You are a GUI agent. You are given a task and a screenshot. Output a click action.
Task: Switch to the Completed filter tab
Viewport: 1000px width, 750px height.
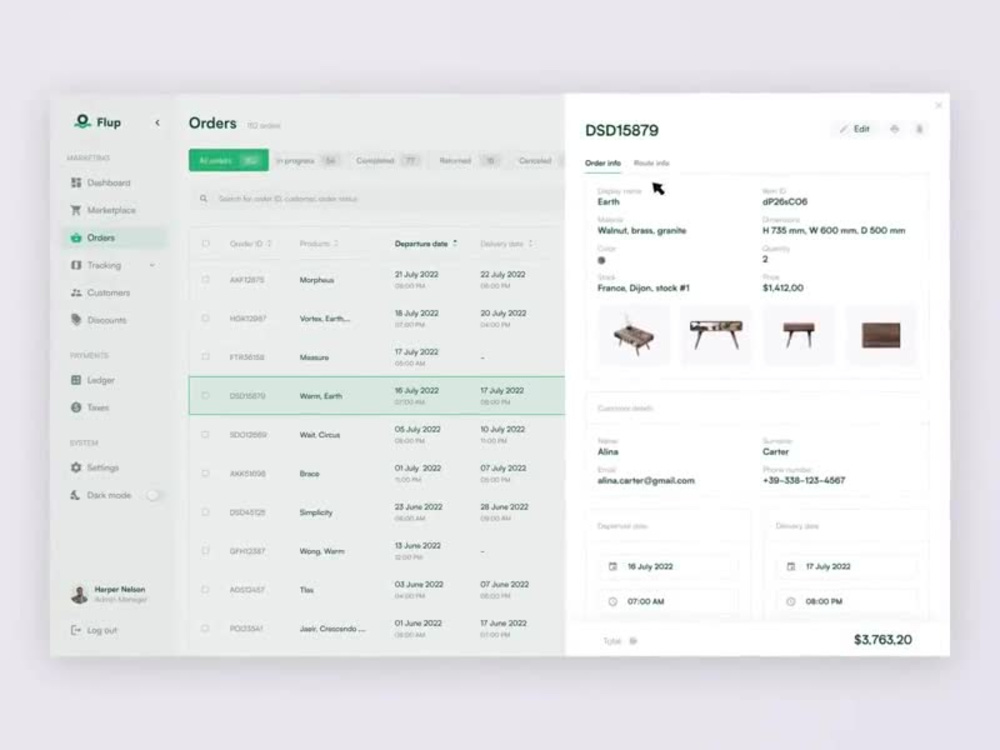388,161
